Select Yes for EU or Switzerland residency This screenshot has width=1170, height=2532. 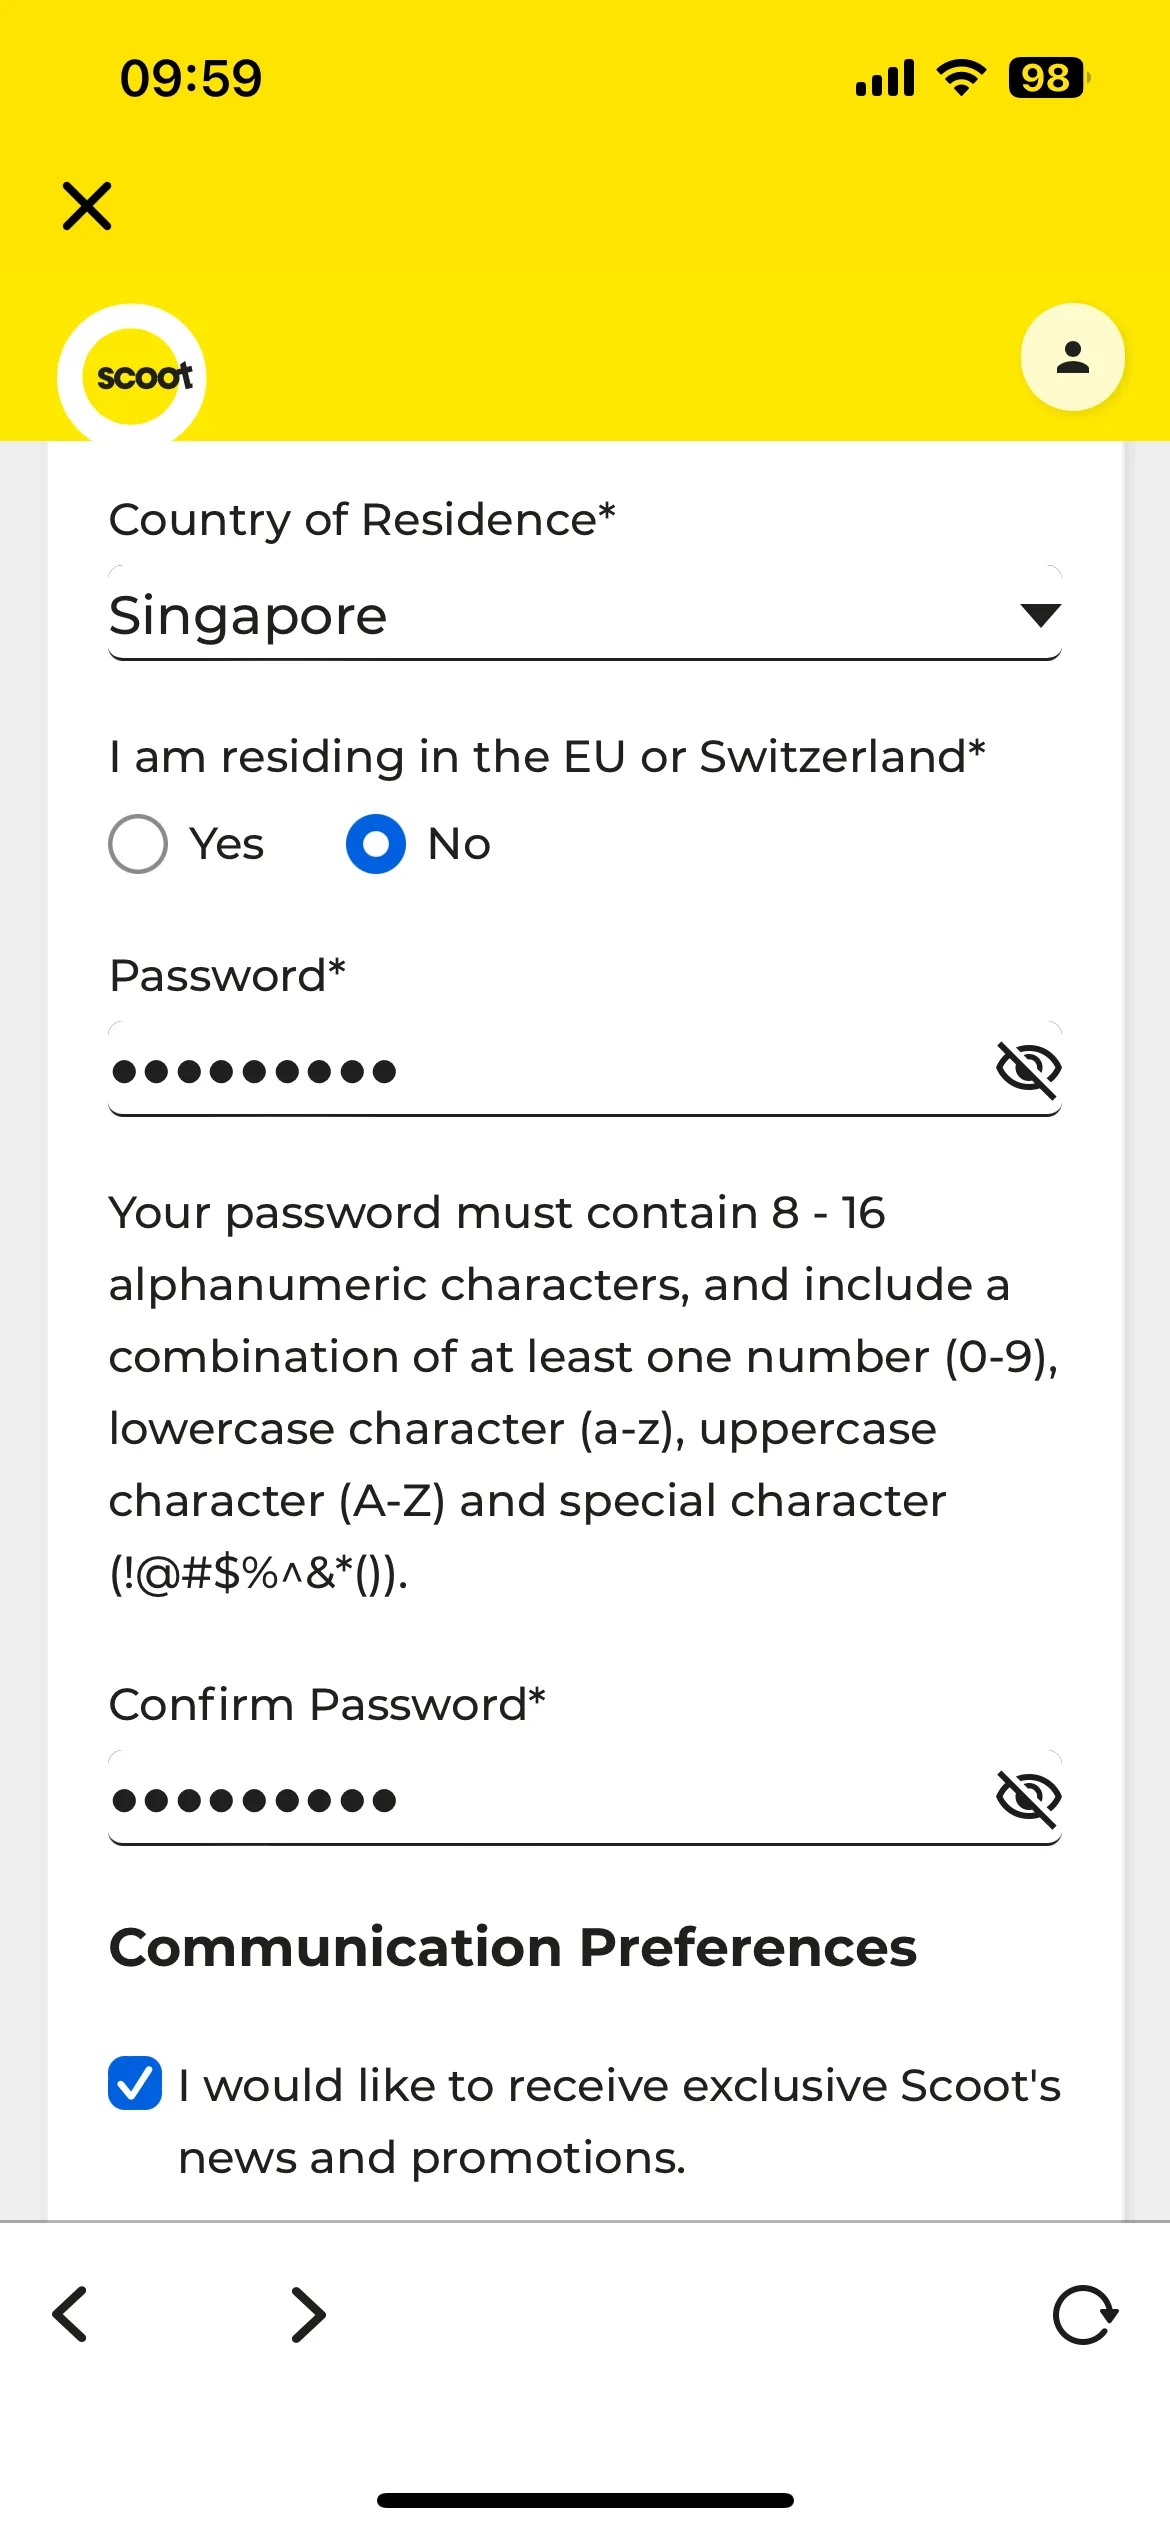pyautogui.click(x=138, y=844)
